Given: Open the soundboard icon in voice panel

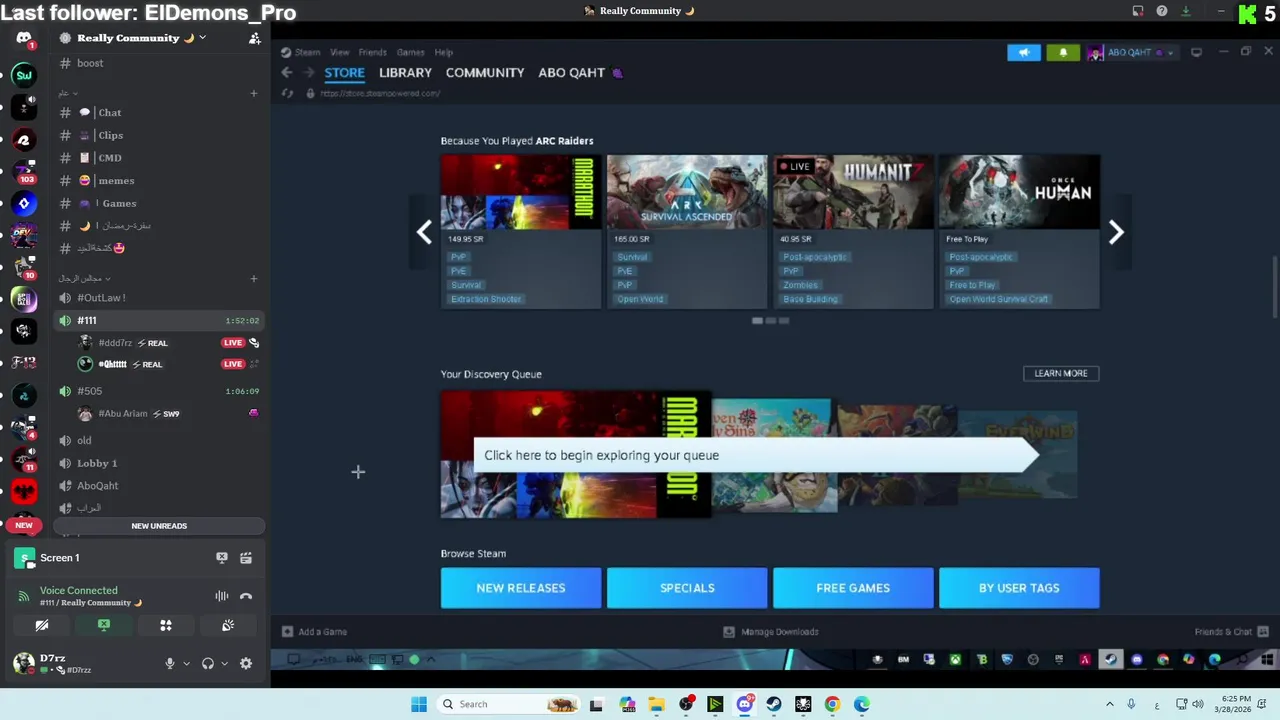Looking at the screenshot, I should pyautogui.click(x=228, y=626).
